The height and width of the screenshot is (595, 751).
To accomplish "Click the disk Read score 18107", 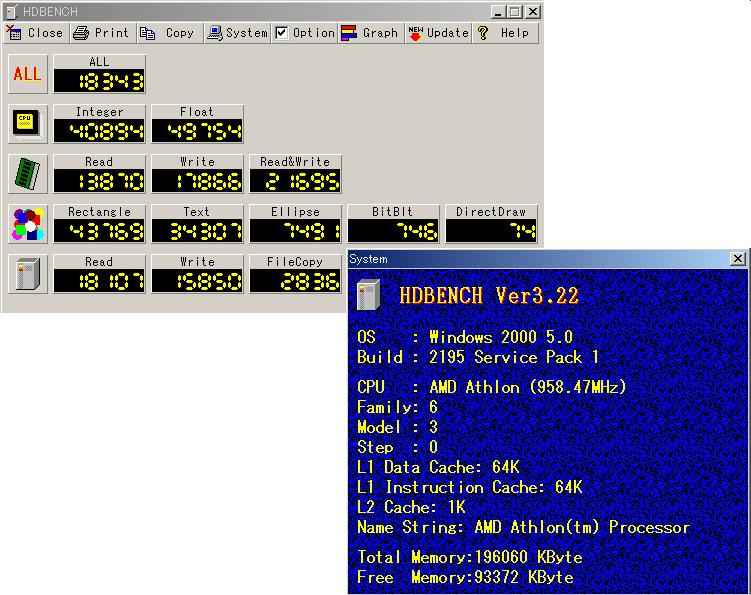I will pyautogui.click(x=100, y=281).
